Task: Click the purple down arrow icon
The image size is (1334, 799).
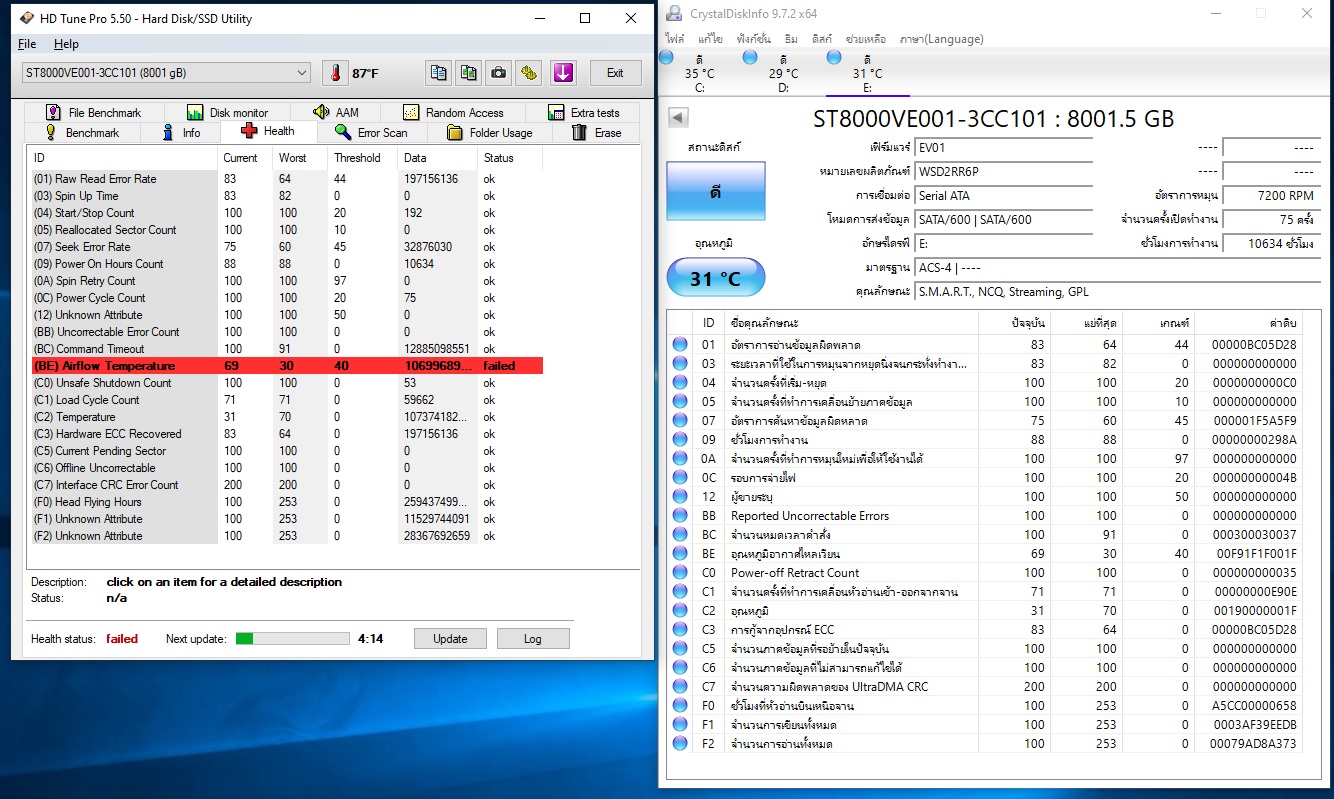Action: tap(563, 73)
